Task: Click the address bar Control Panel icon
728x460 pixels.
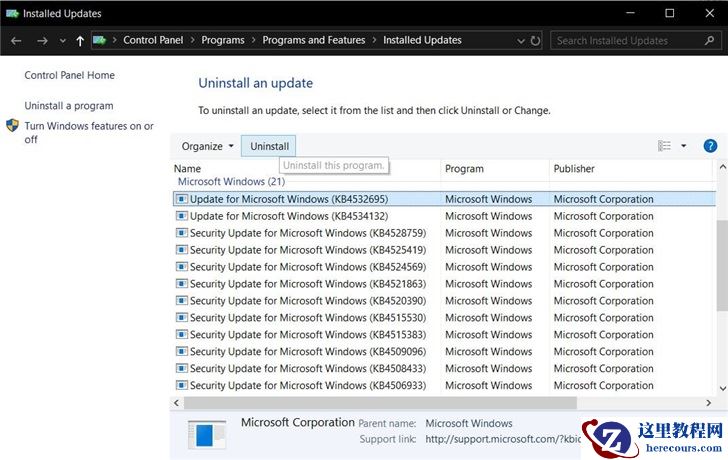Action: pyautogui.click(x=99, y=40)
